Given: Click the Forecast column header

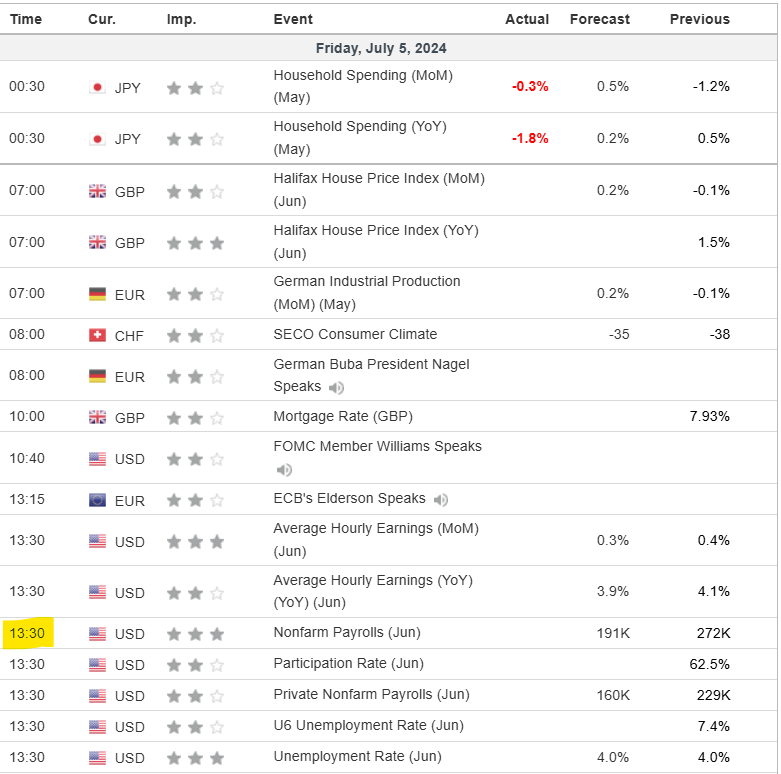Looking at the screenshot, I should pos(600,19).
